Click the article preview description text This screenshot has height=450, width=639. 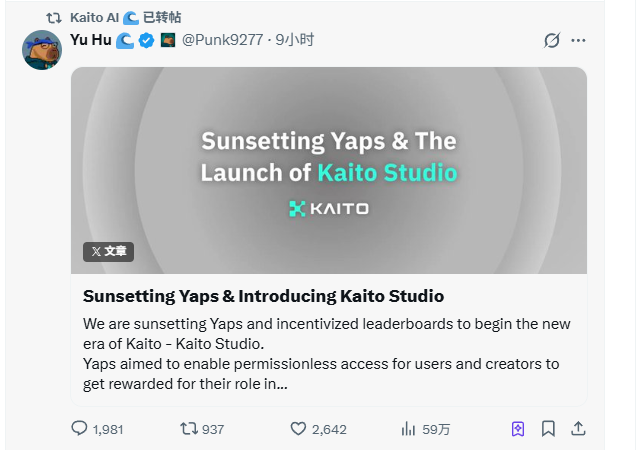click(320, 353)
